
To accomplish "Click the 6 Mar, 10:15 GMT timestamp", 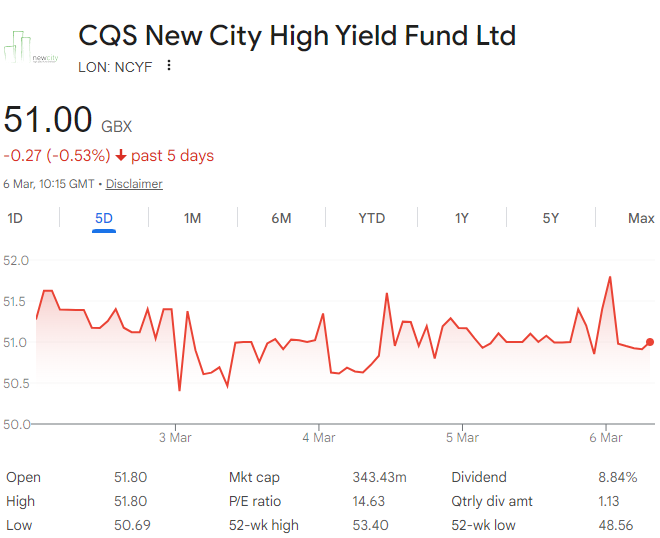I will tap(49, 184).
